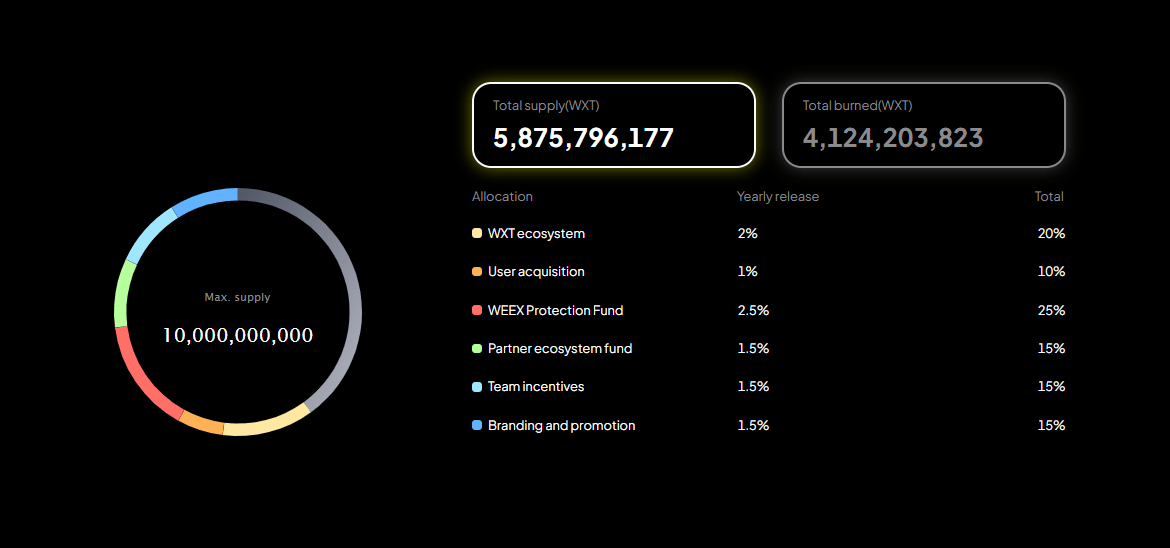Click the pale yellow donut chart segment

click(x=266, y=425)
